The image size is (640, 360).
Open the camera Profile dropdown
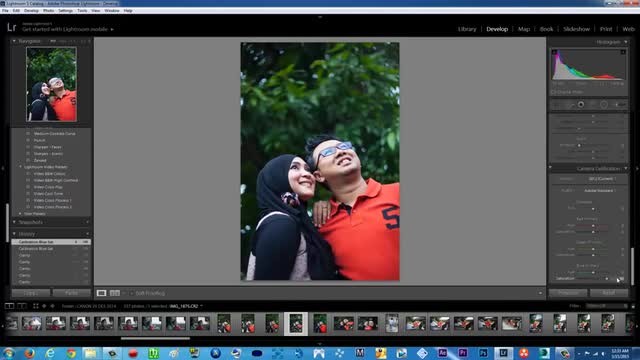599,191
